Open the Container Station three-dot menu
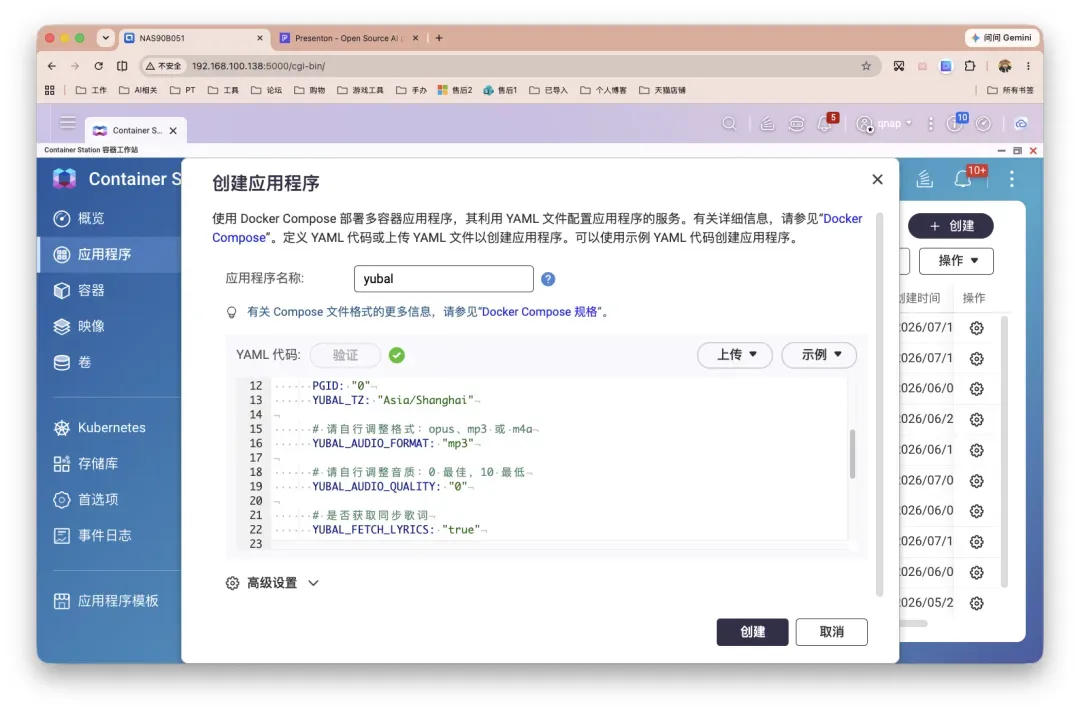Viewport: 1080px width, 712px height. pos(1011,179)
